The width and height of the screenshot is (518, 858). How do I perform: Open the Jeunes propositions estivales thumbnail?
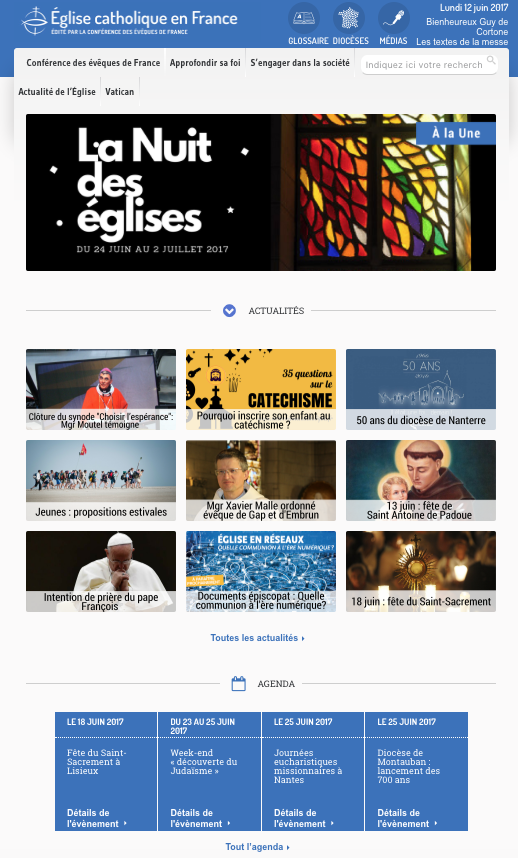pyautogui.click(x=101, y=480)
